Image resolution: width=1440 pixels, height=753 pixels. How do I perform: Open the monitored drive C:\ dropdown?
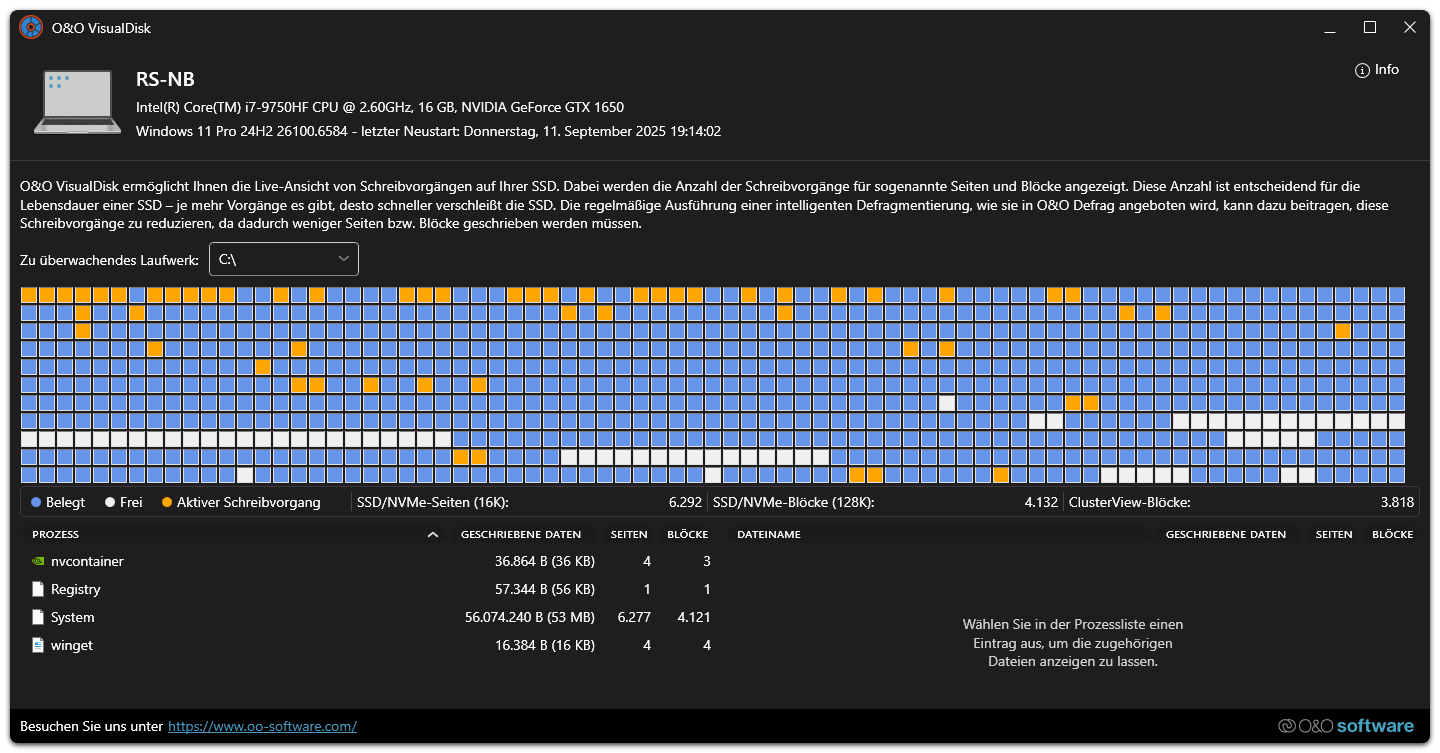point(283,259)
